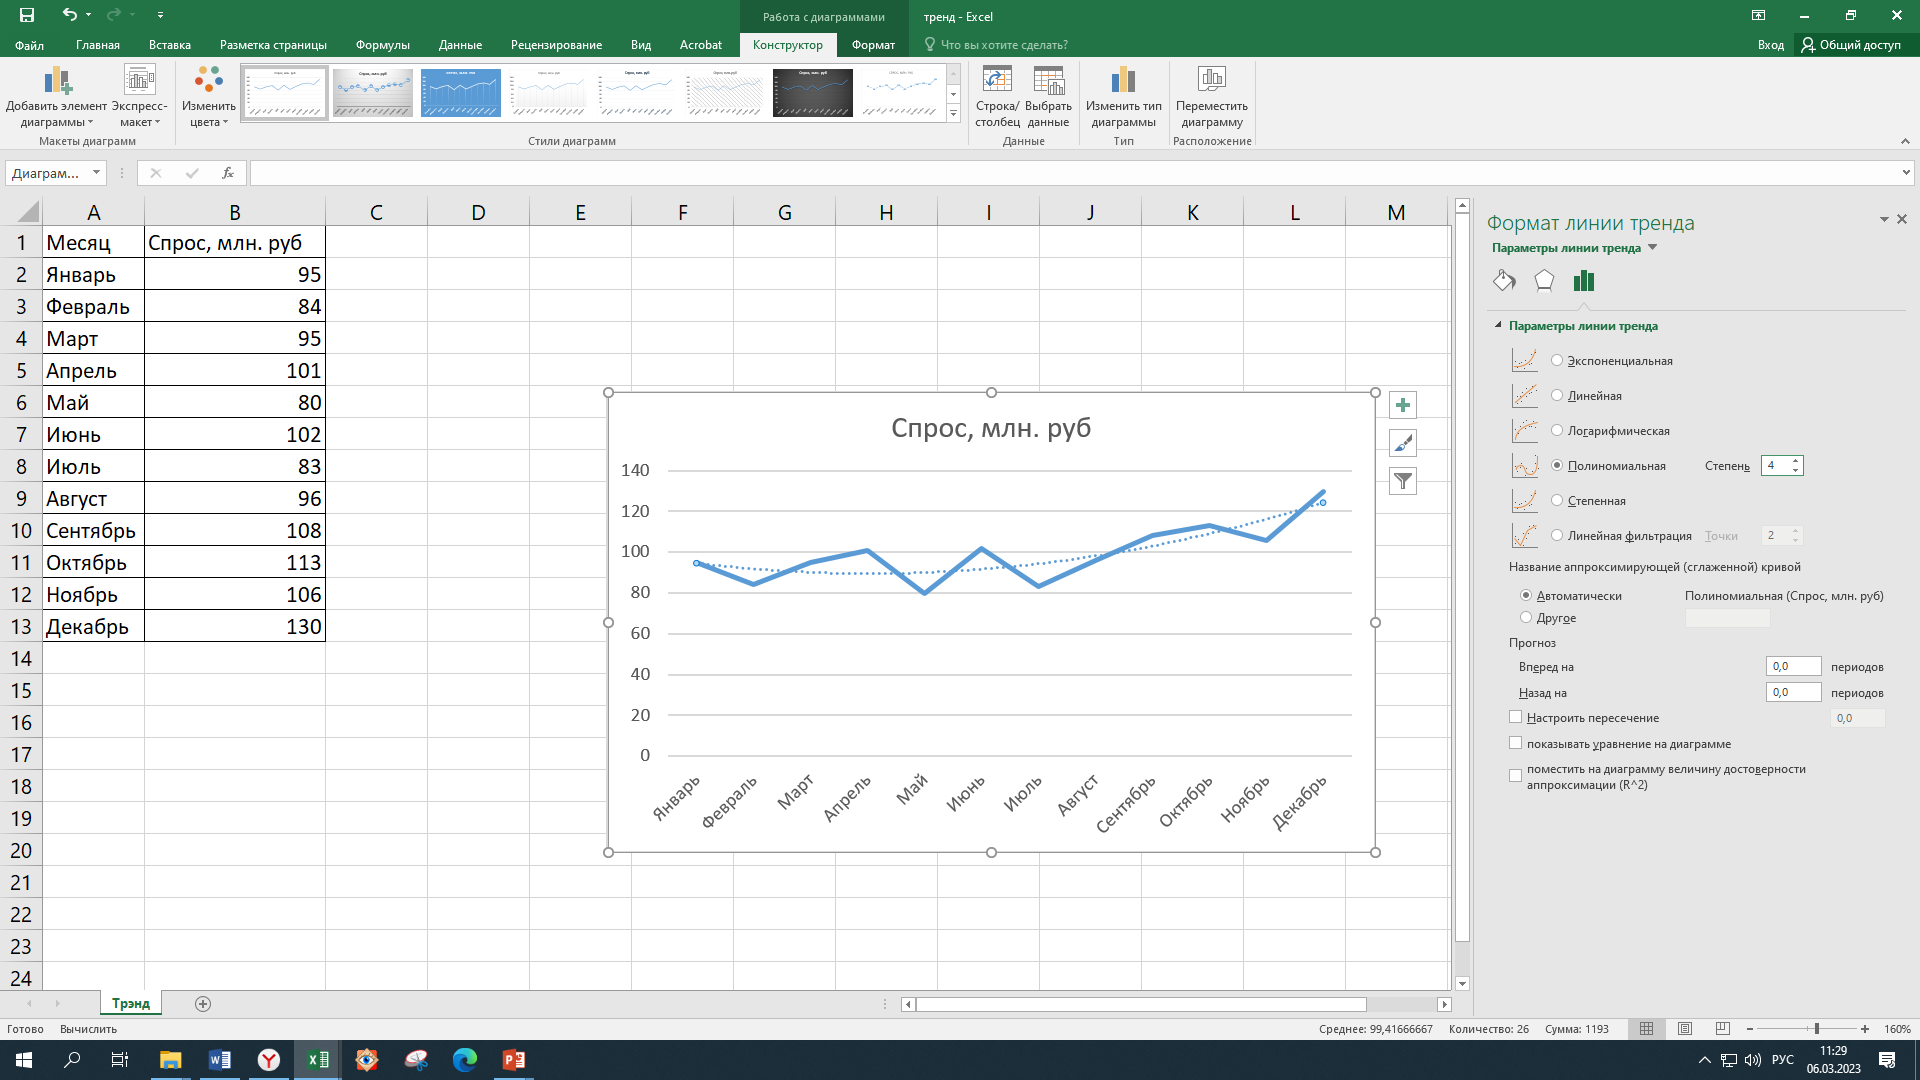Click the zoom slider in the status bar

click(1816, 1029)
